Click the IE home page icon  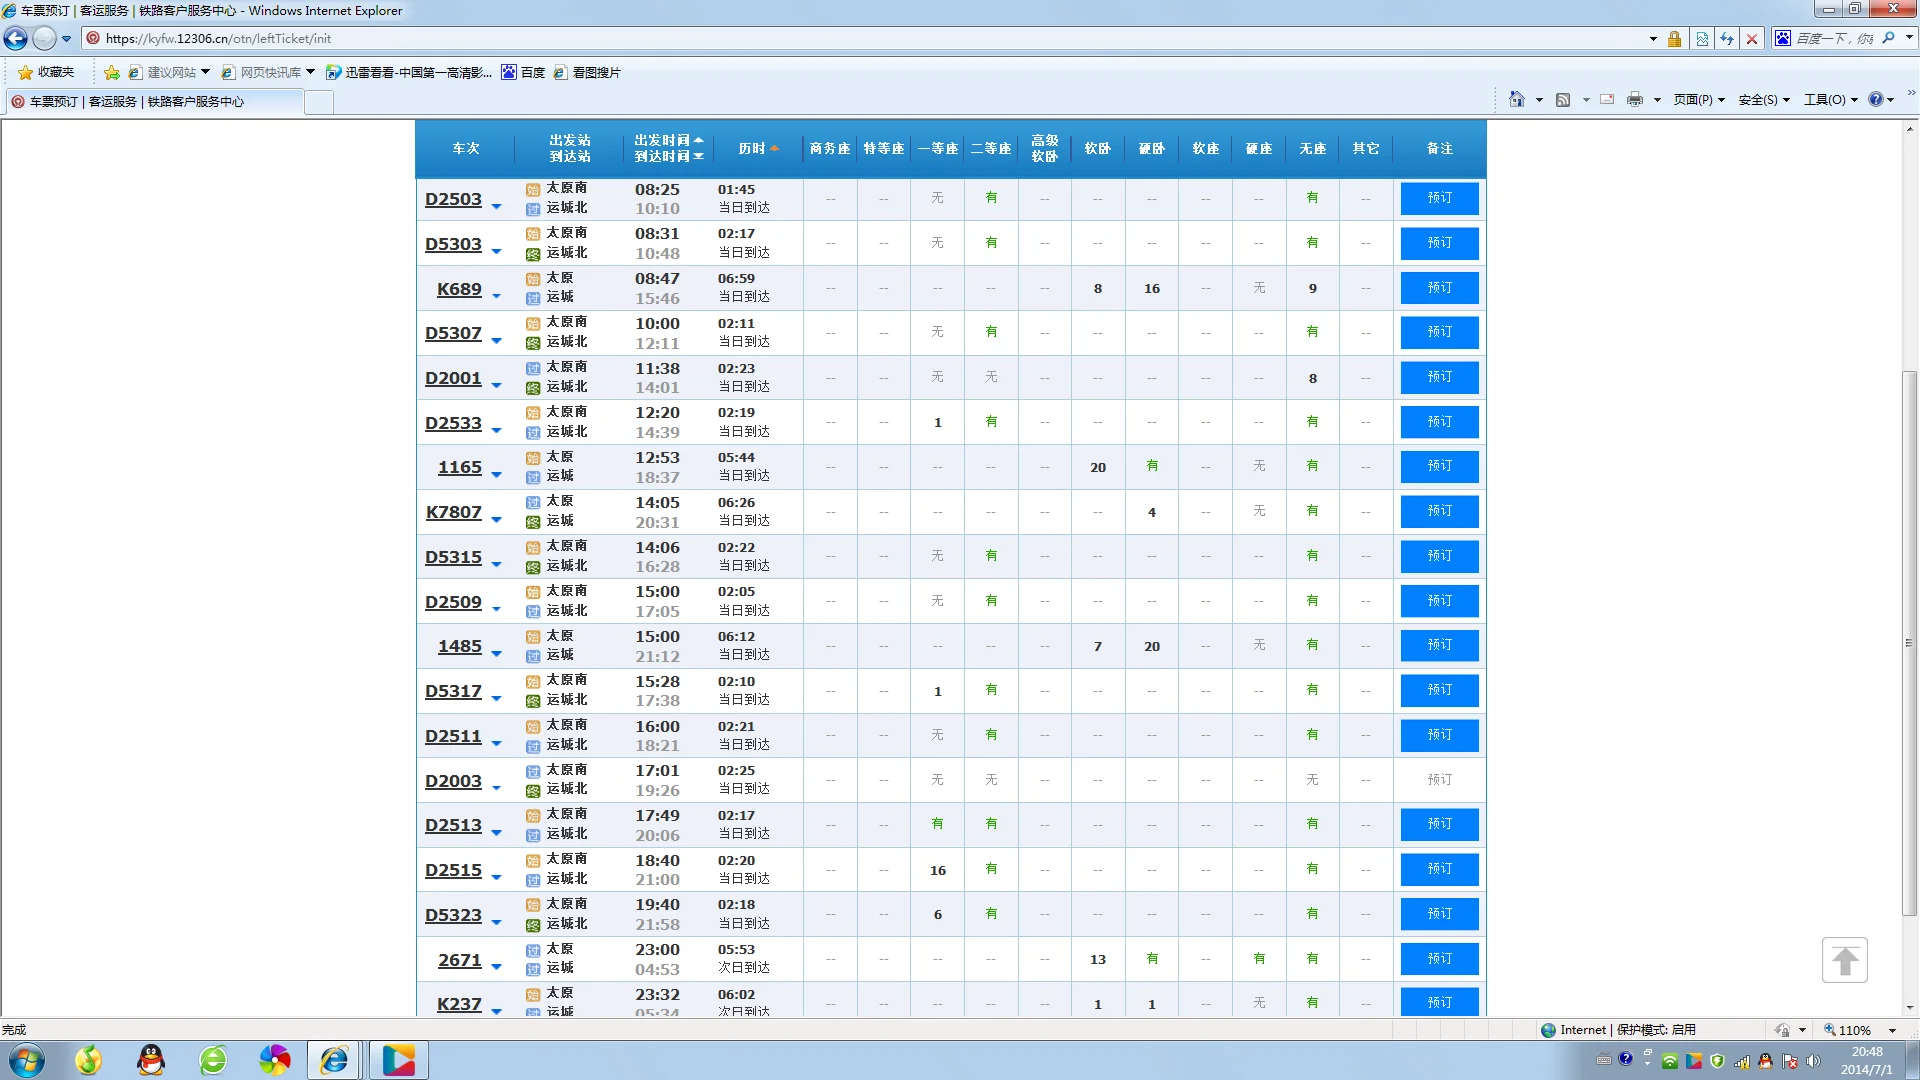click(x=1517, y=99)
